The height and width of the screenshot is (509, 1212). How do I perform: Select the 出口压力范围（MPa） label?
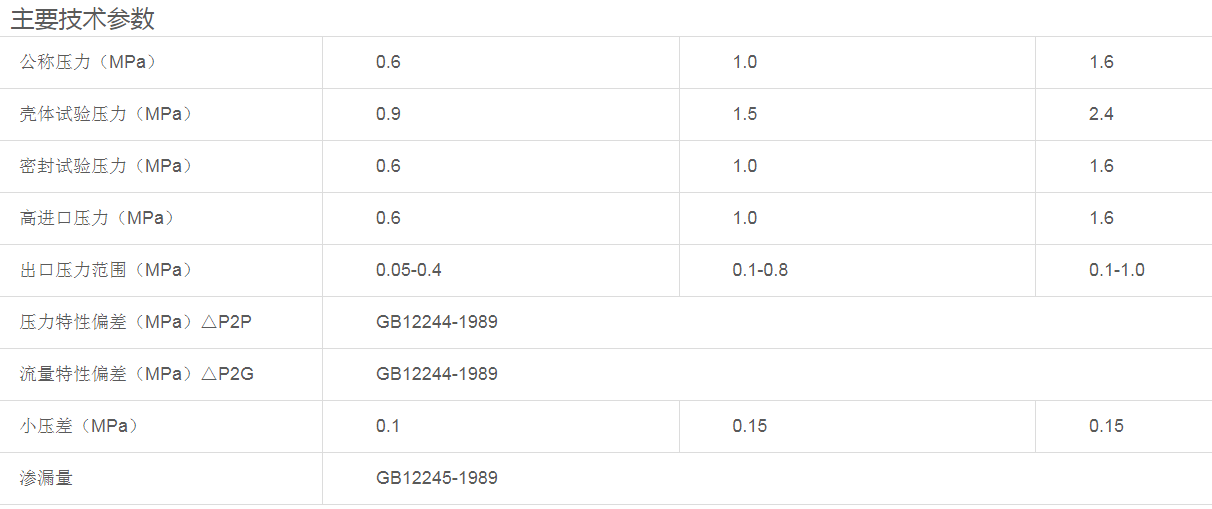tap(106, 270)
